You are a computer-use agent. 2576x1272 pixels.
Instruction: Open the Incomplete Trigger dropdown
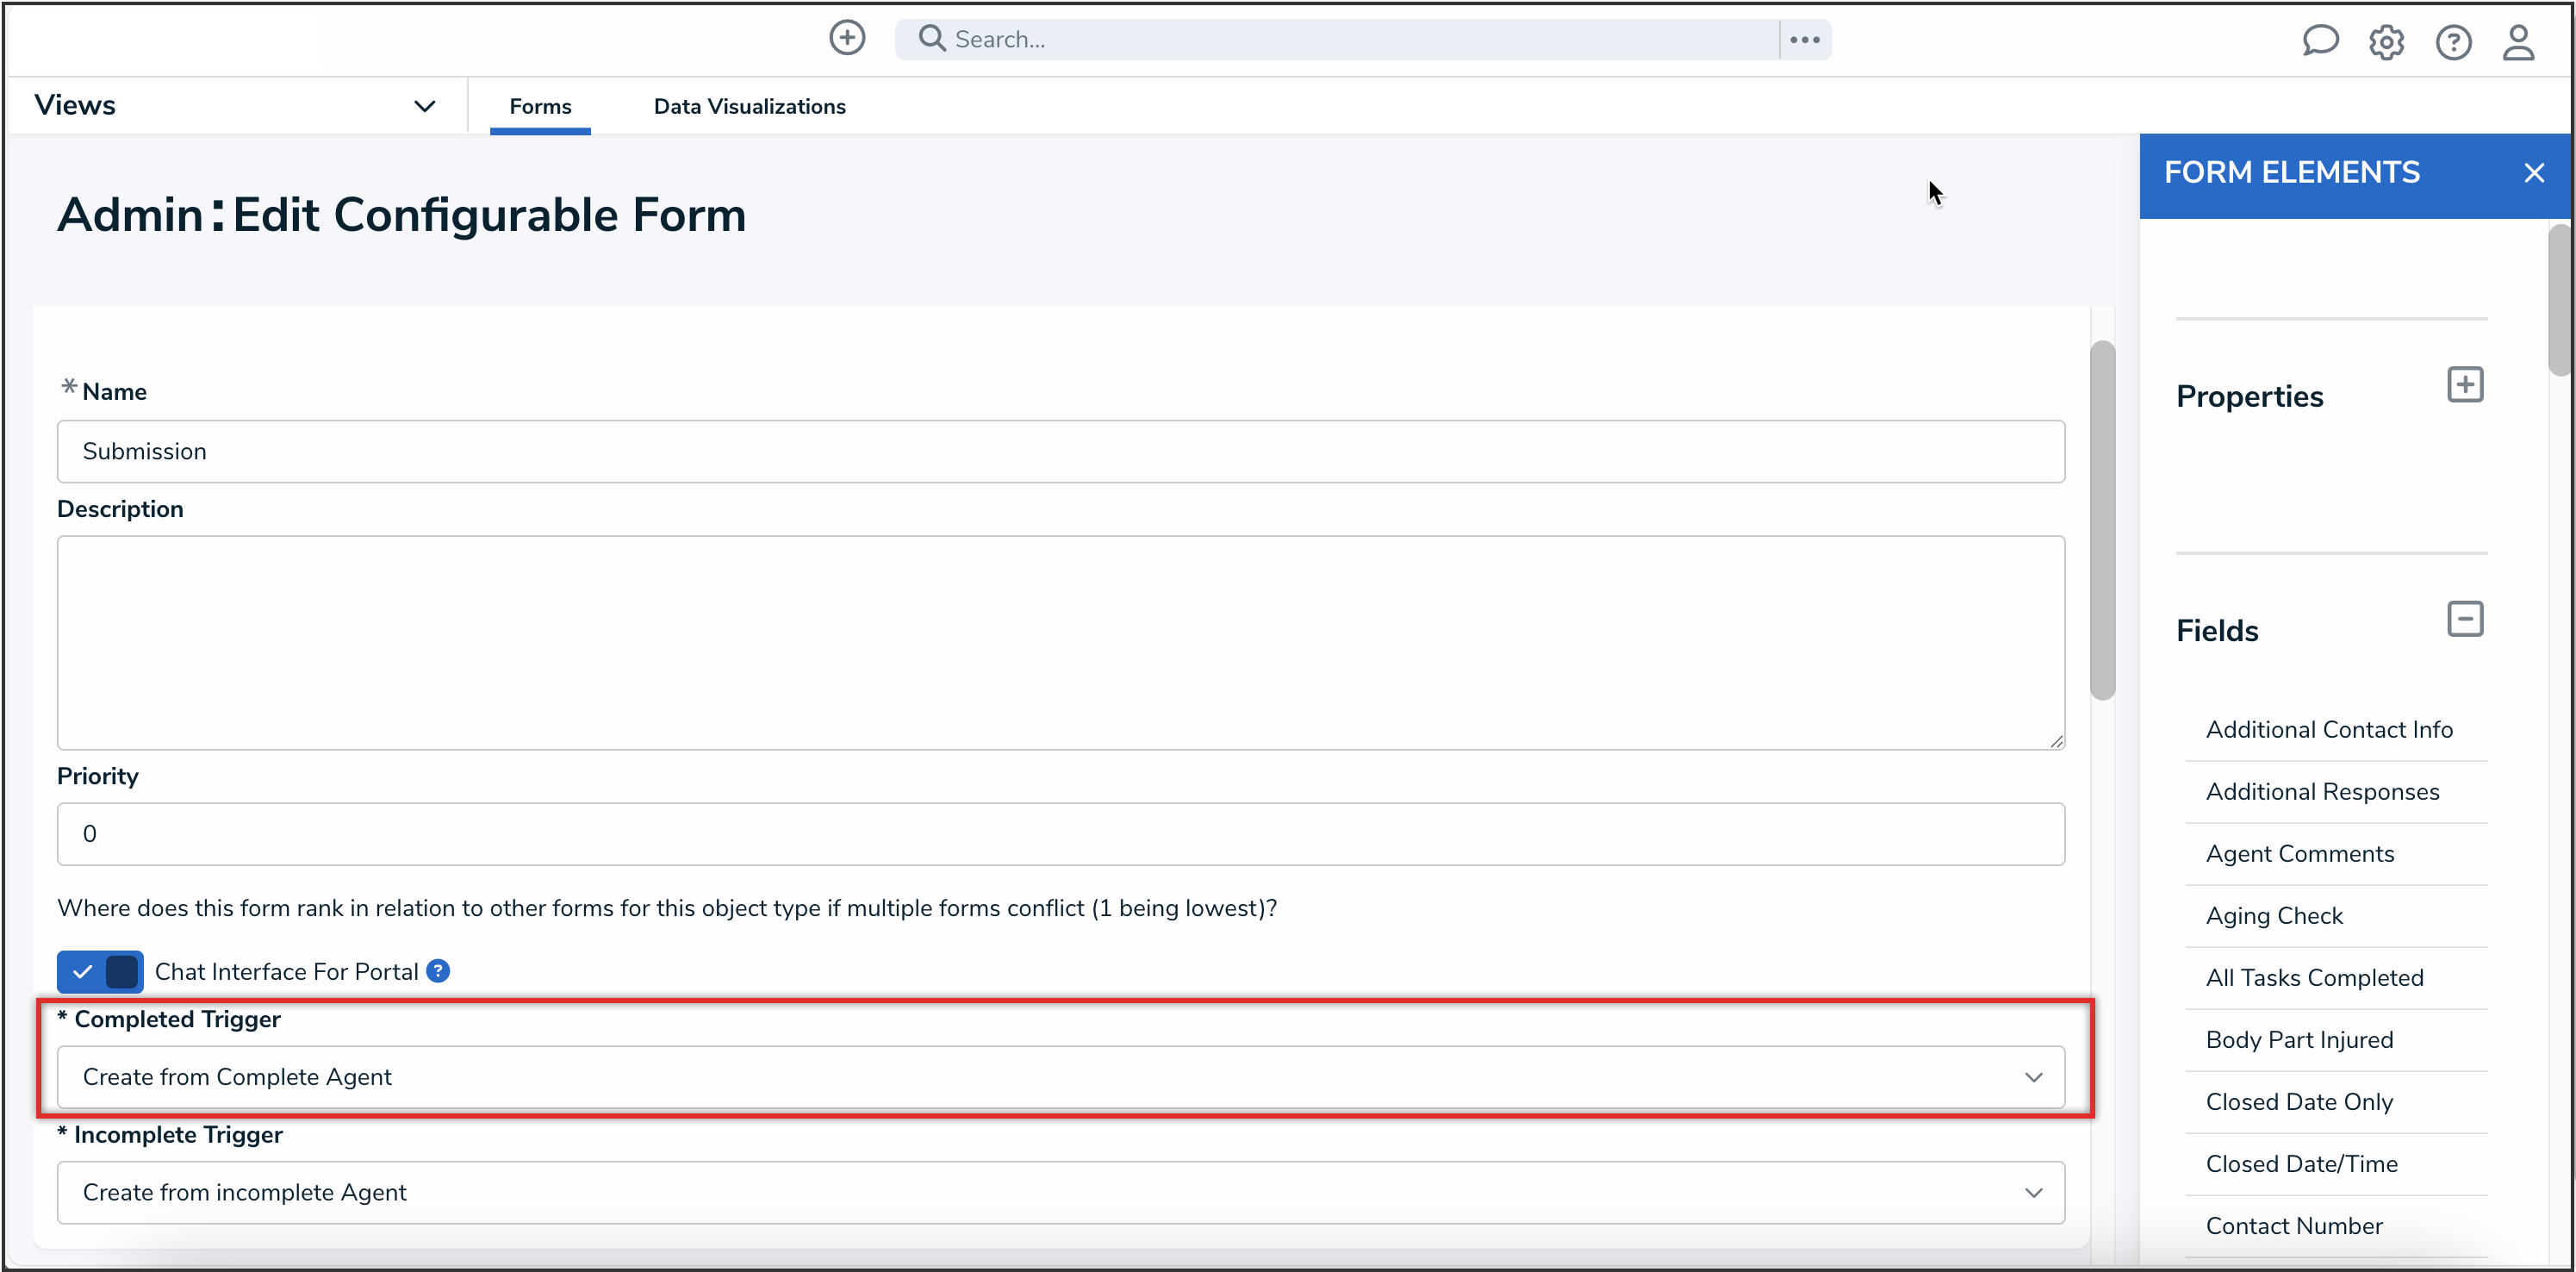tap(2034, 1192)
